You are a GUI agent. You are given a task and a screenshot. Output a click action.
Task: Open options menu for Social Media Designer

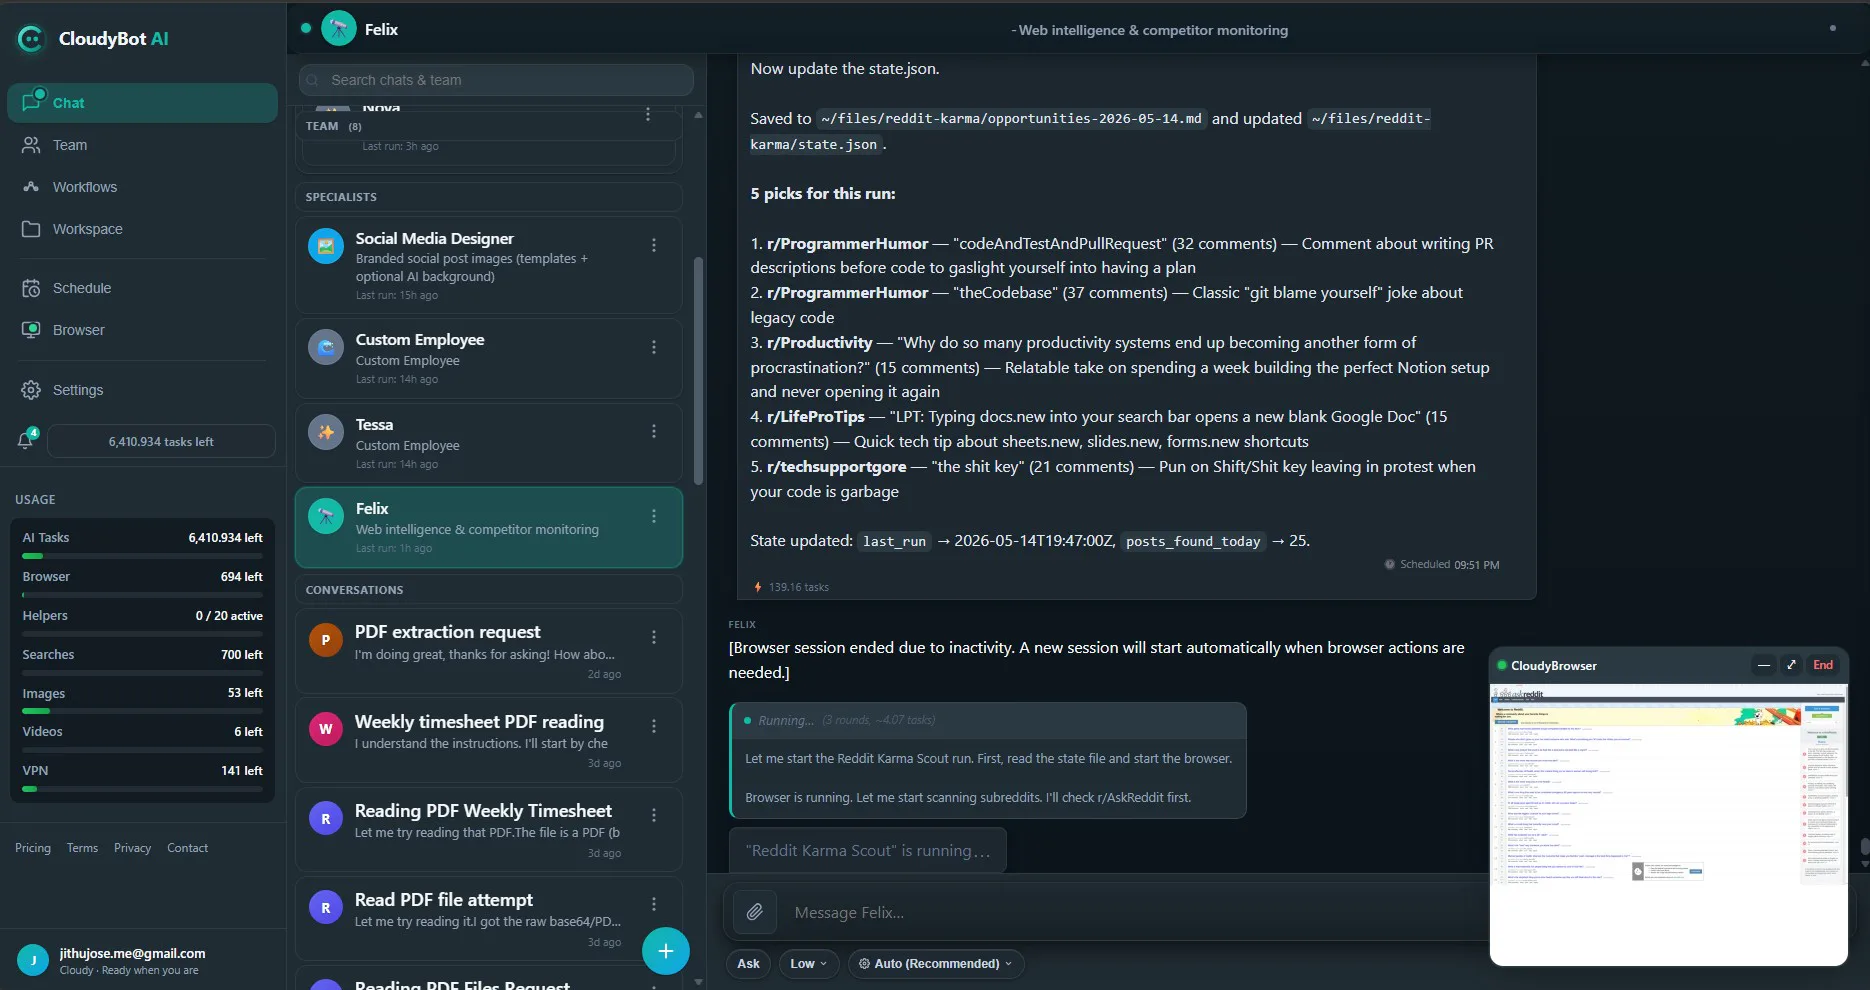pos(654,245)
